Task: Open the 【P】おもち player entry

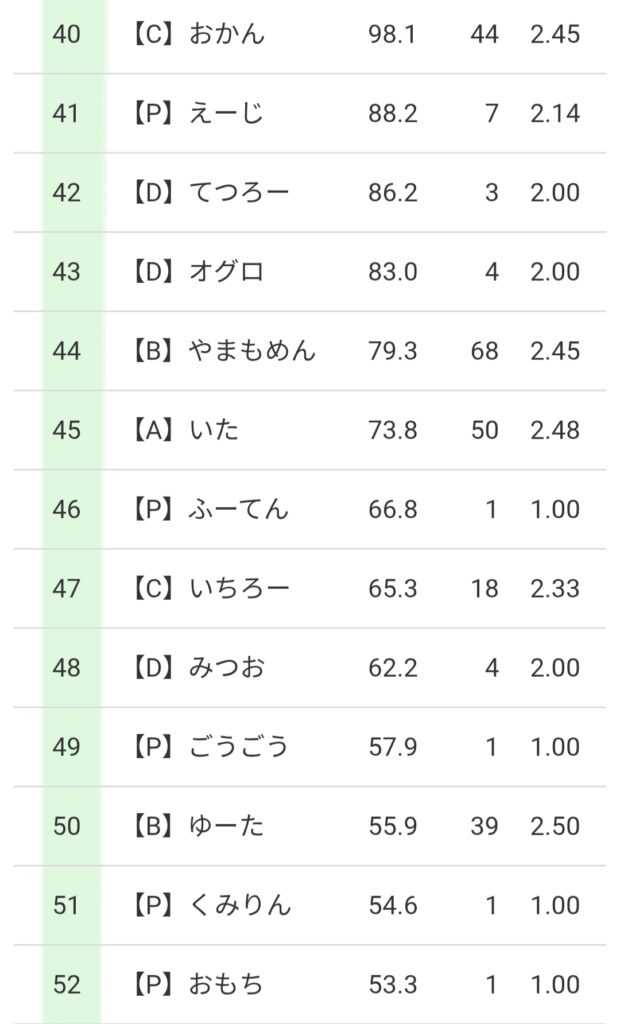Action: coord(197,984)
